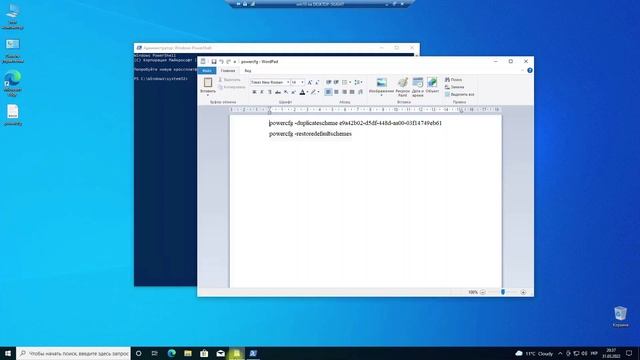The image size is (640, 360).
Task: Decrease paragraph indent
Action: click(329, 82)
